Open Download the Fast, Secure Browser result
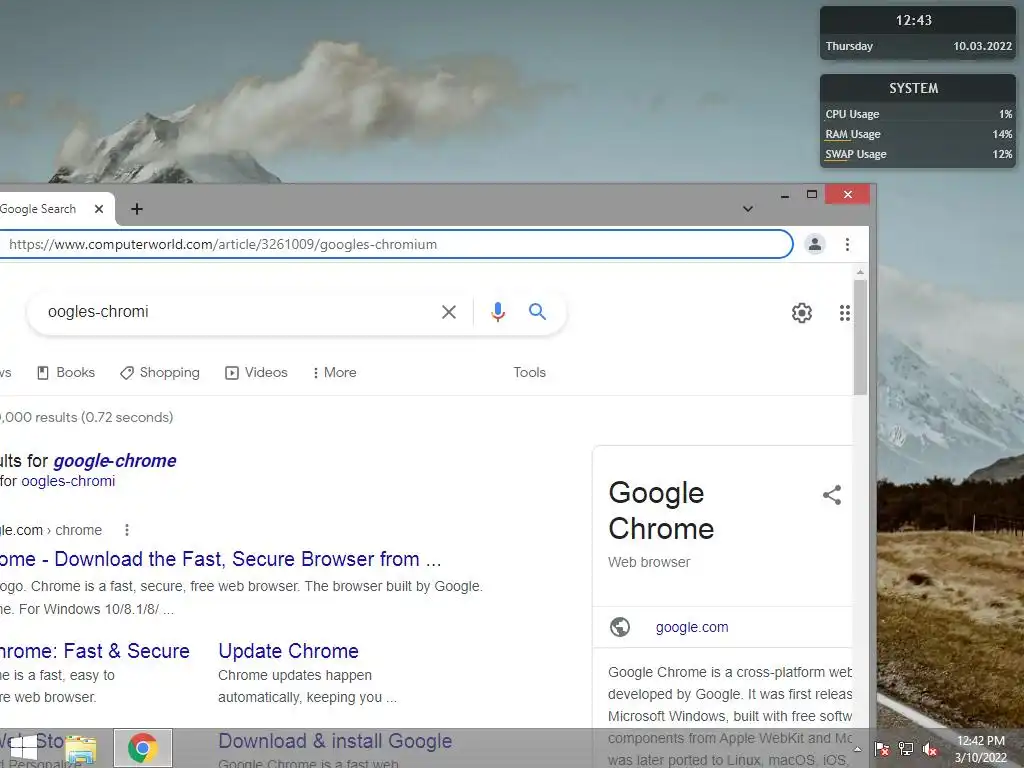1024x768 pixels. click(220, 560)
